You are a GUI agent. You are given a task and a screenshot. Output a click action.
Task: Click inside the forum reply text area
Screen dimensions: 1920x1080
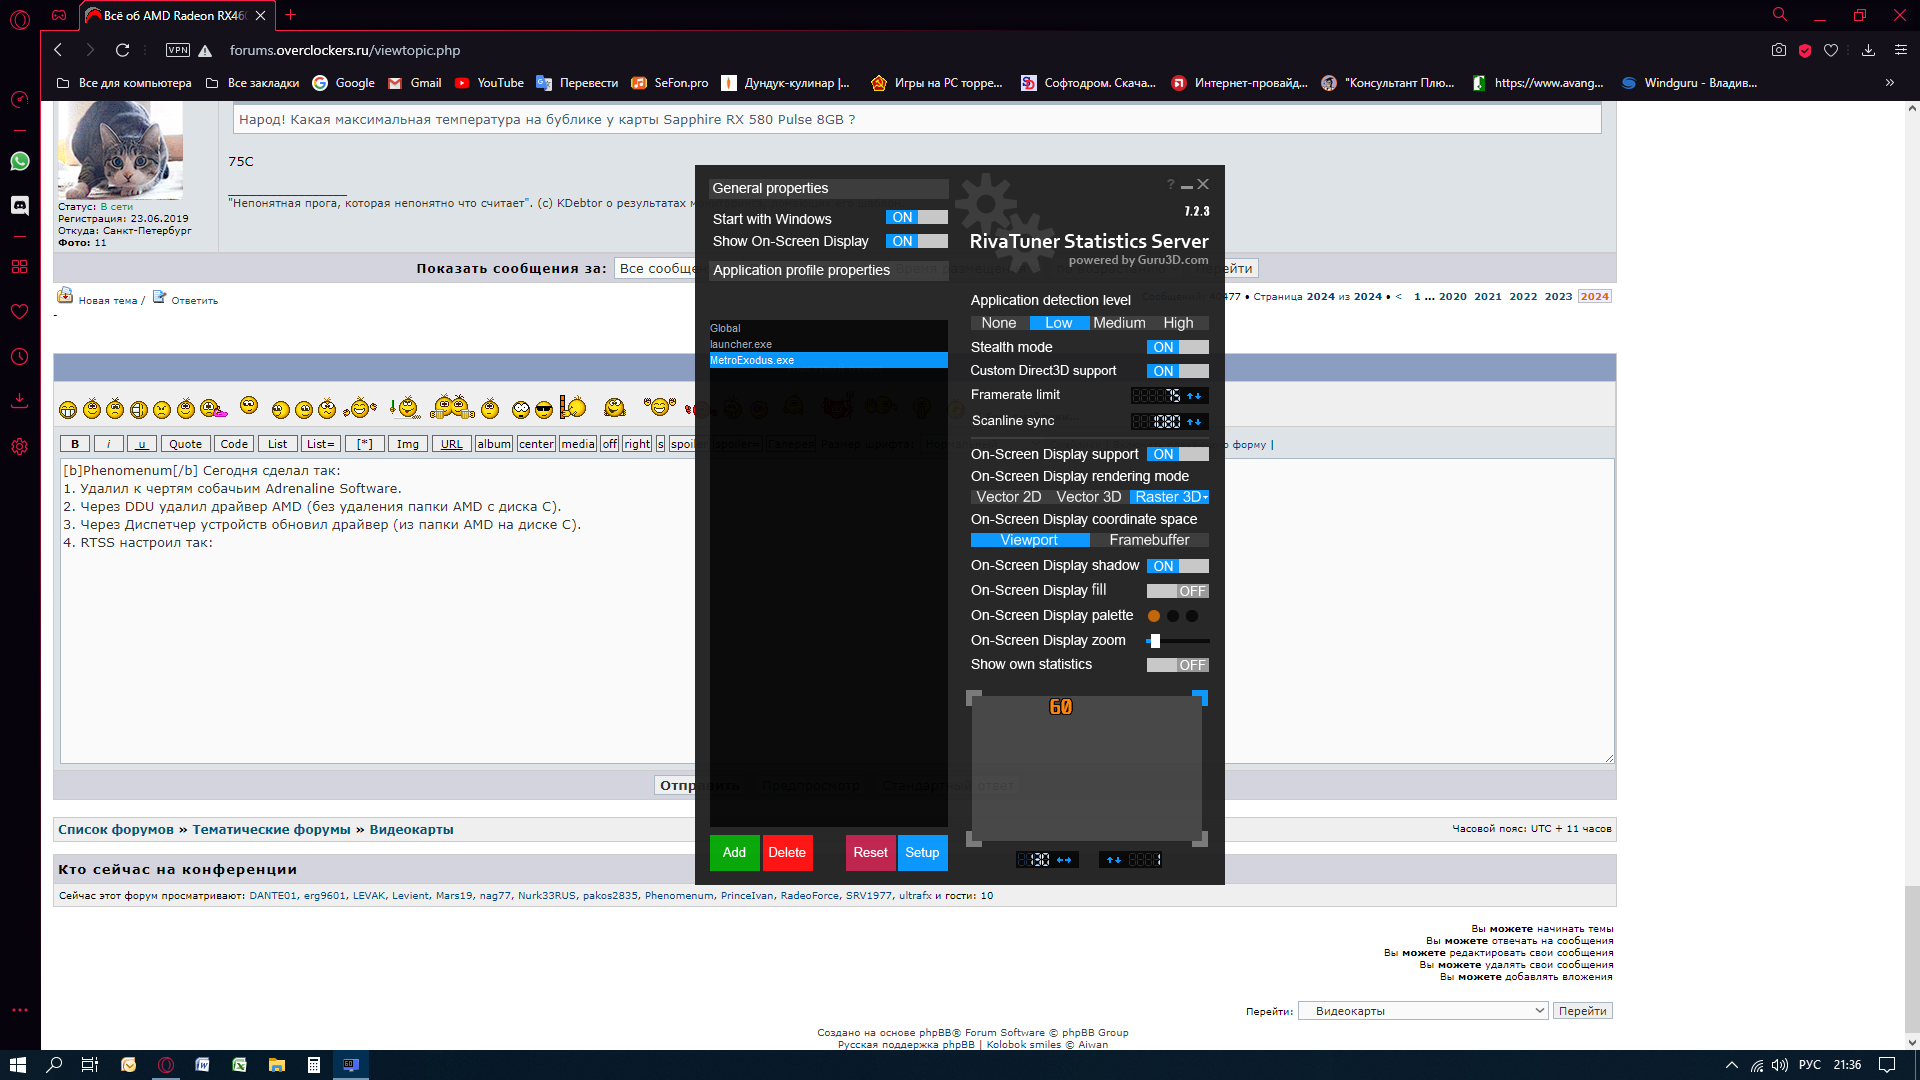[380, 640]
